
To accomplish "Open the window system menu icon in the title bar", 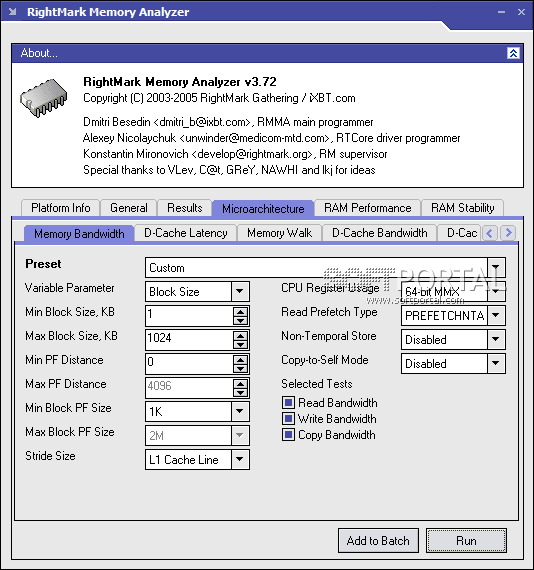I will (12, 12).
